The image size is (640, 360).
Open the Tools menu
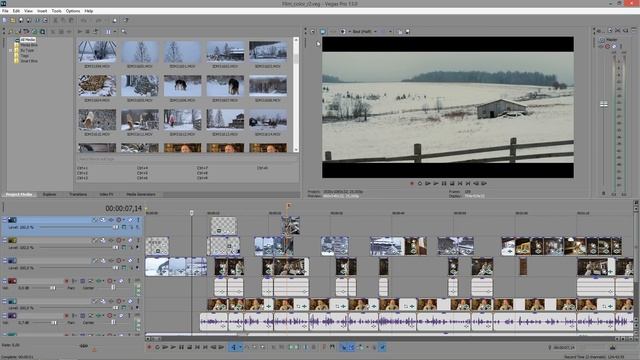tap(56, 11)
